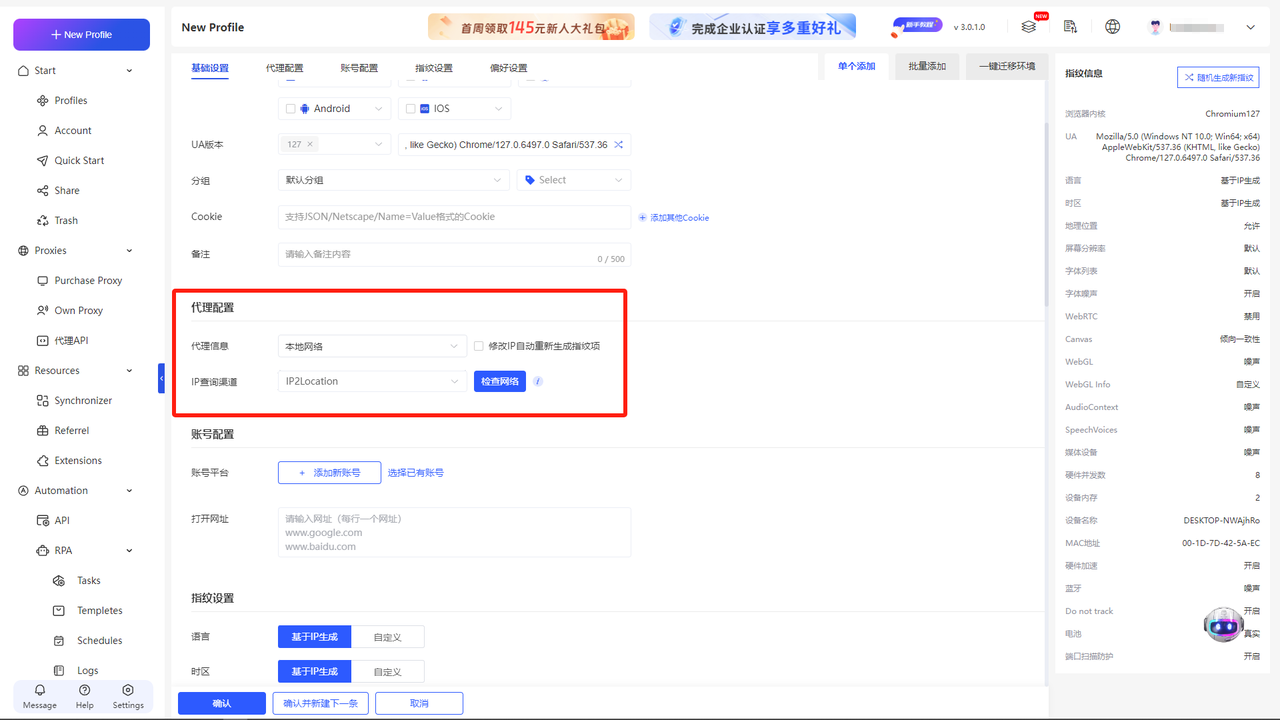This screenshot has height=720, width=1280.
Task: Select Quick Start from the sidebar
Action: coord(80,160)
